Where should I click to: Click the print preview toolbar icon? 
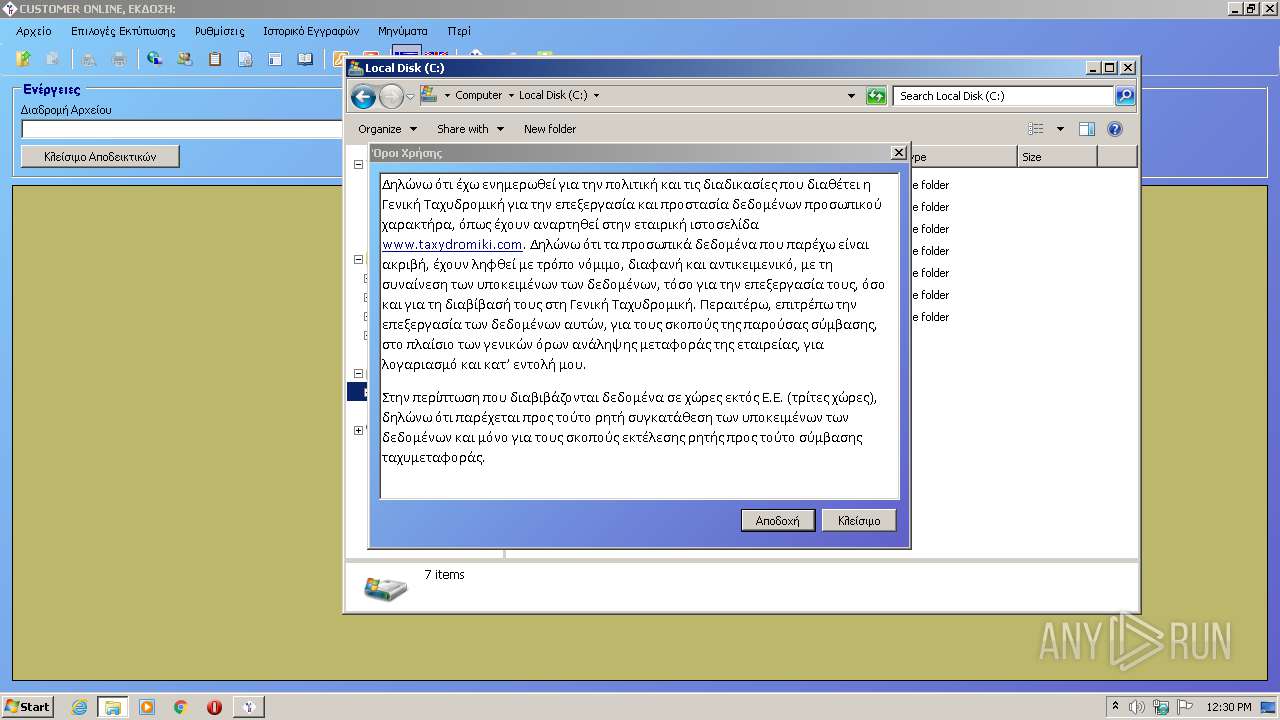(x=89, y=59)
